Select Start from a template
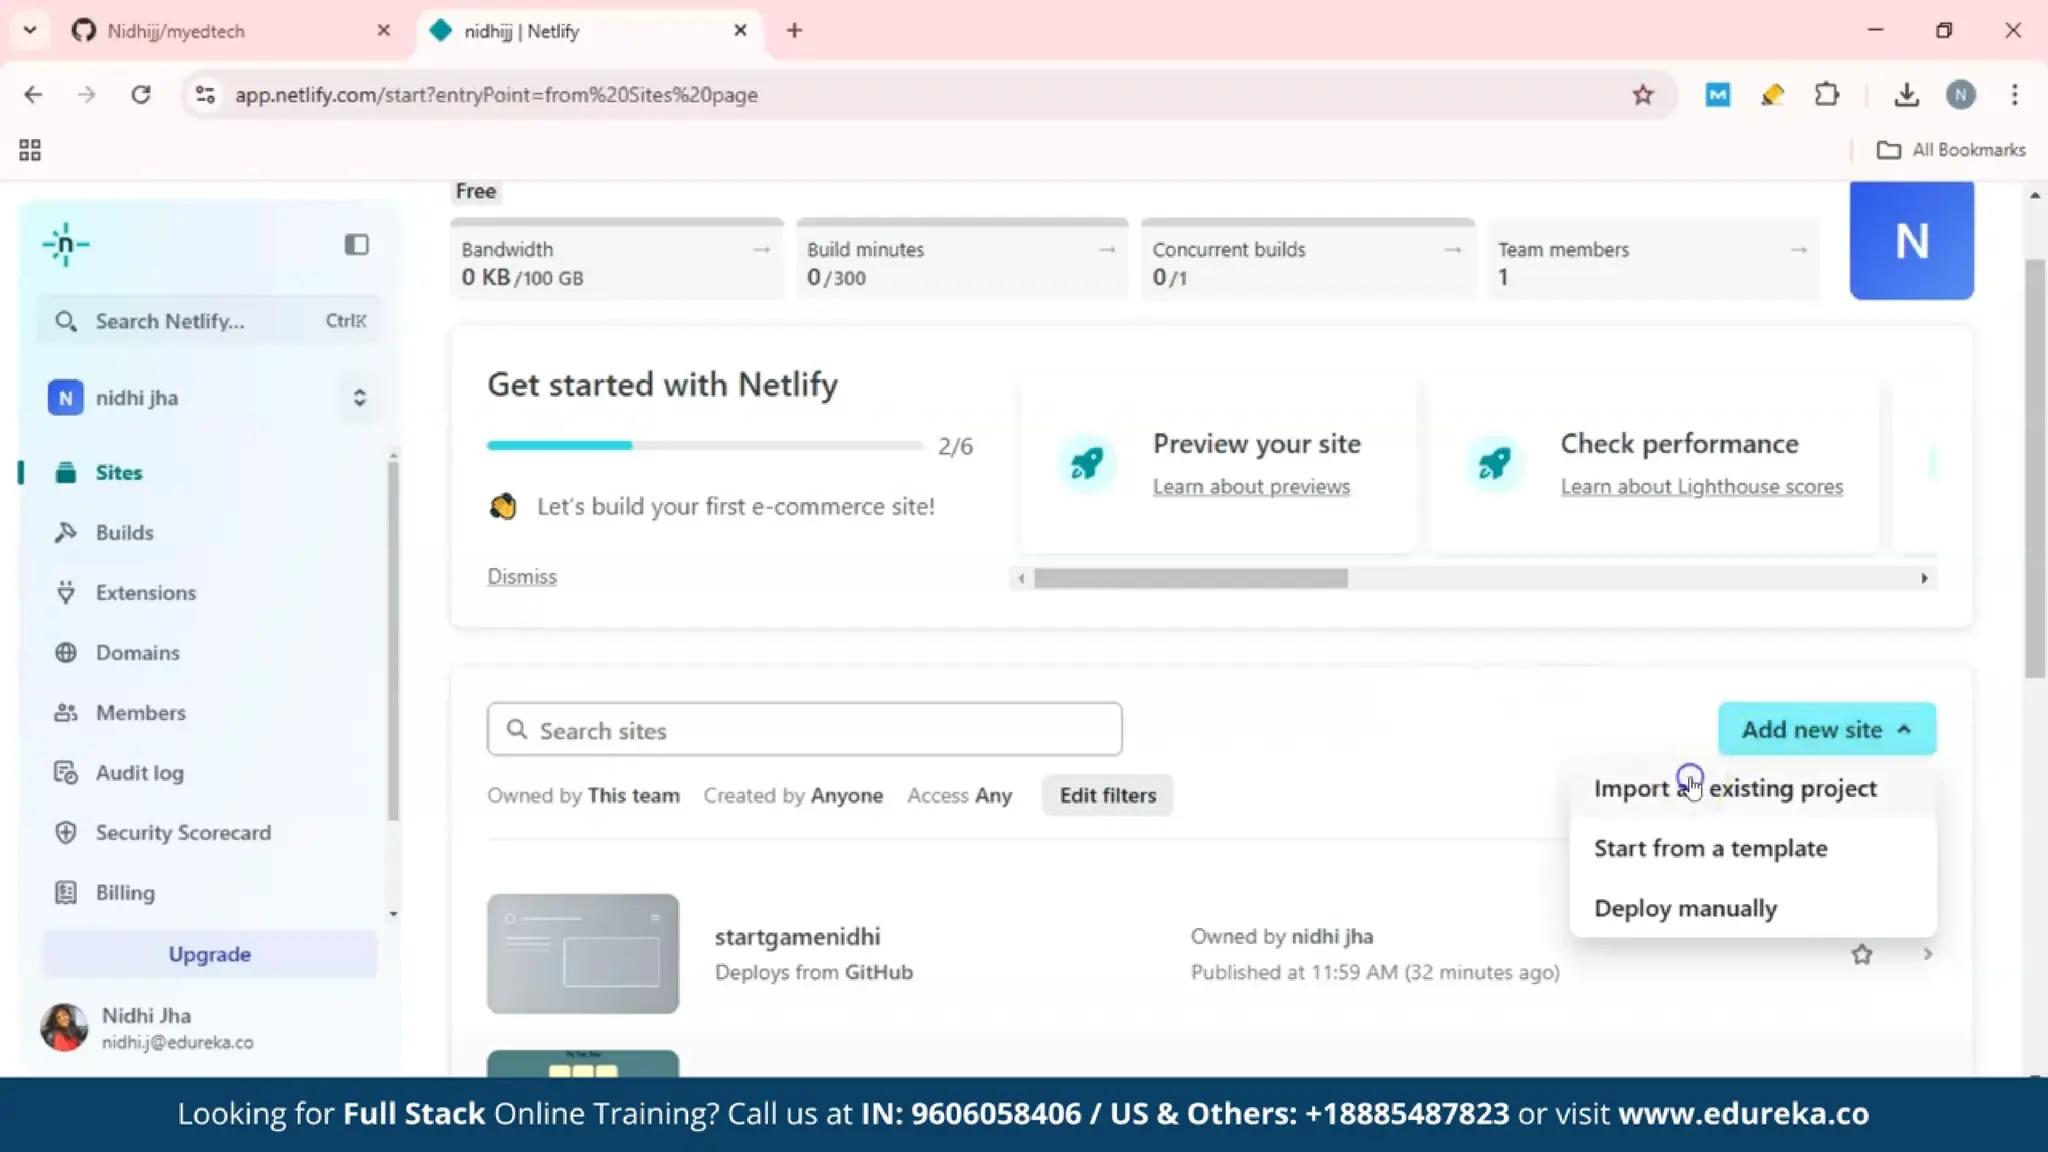Image resolution: width=2048 pixels, height=1152 pixels. (x=1710, y=848)
